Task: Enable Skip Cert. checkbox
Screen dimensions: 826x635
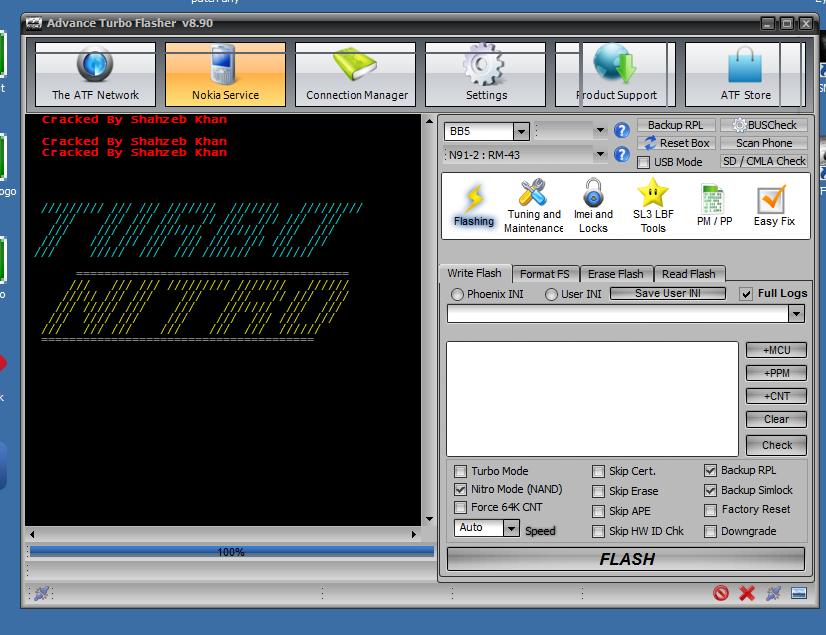Action: [598, 471]
